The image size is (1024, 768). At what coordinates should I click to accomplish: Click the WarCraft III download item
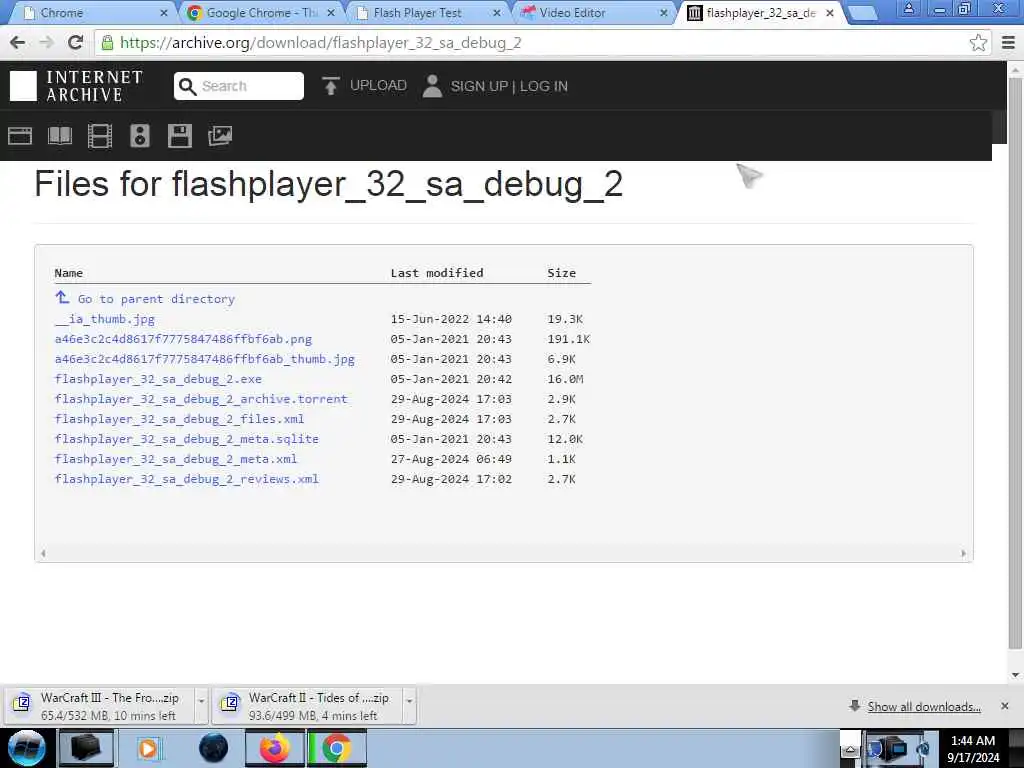pos(101,706)
